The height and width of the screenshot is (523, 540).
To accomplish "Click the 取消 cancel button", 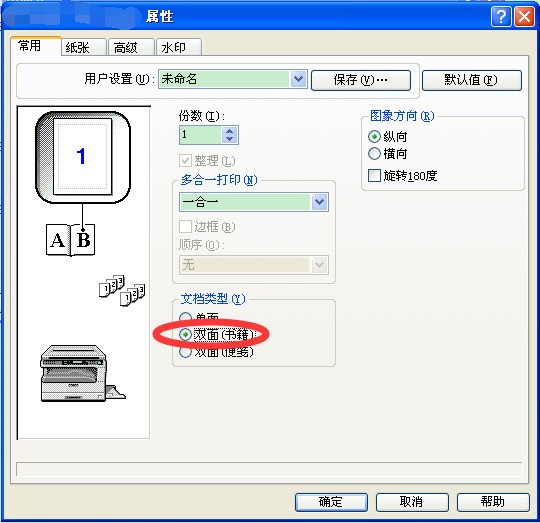I will [x=412, y=502].
